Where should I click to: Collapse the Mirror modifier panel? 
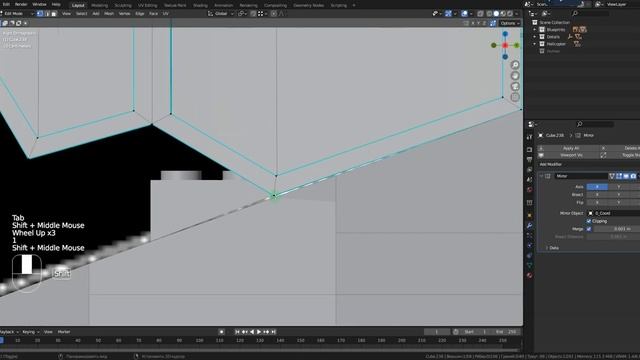point(541,176)
